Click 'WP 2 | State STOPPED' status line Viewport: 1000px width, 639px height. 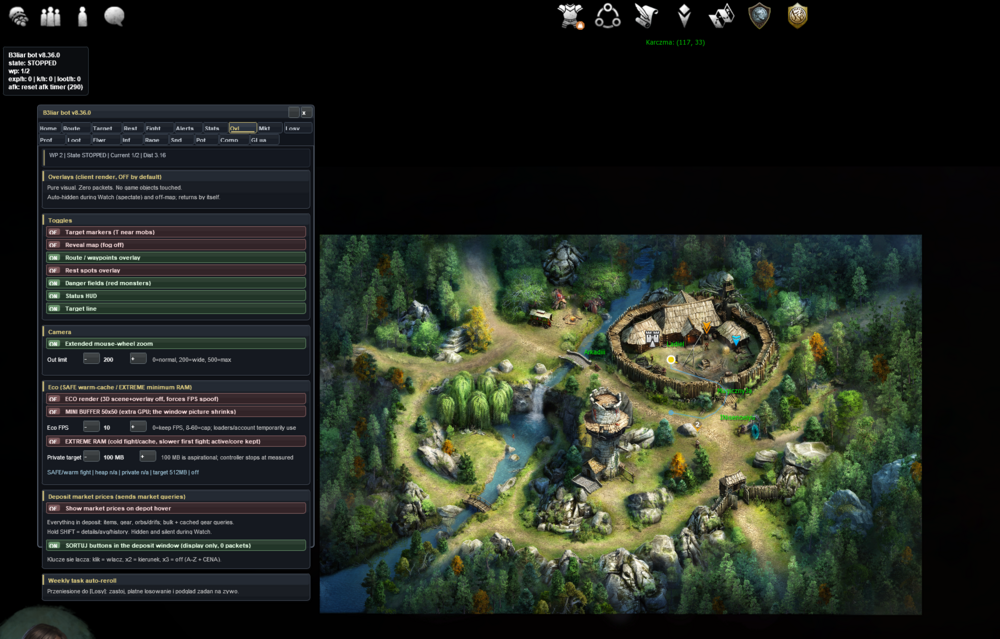[x=107, y=156]
